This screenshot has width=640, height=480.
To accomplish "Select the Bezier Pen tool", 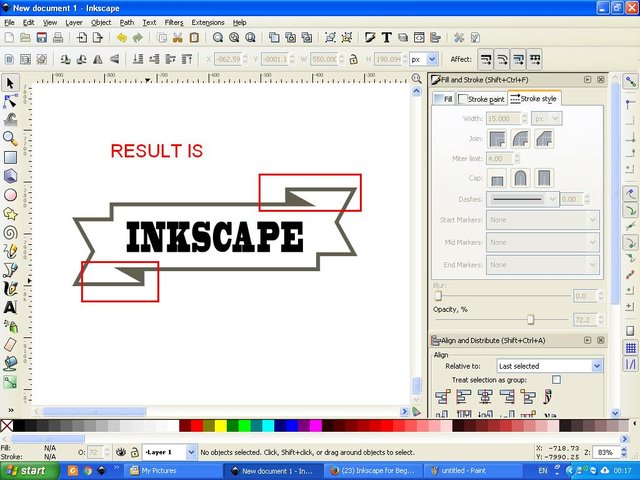I will (10, 269).
